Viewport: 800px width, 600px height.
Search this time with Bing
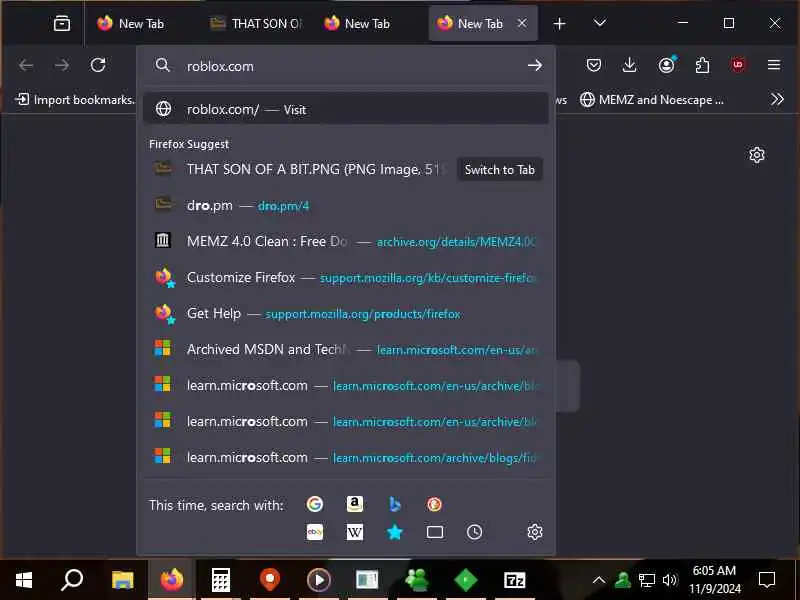coord(394,504)
